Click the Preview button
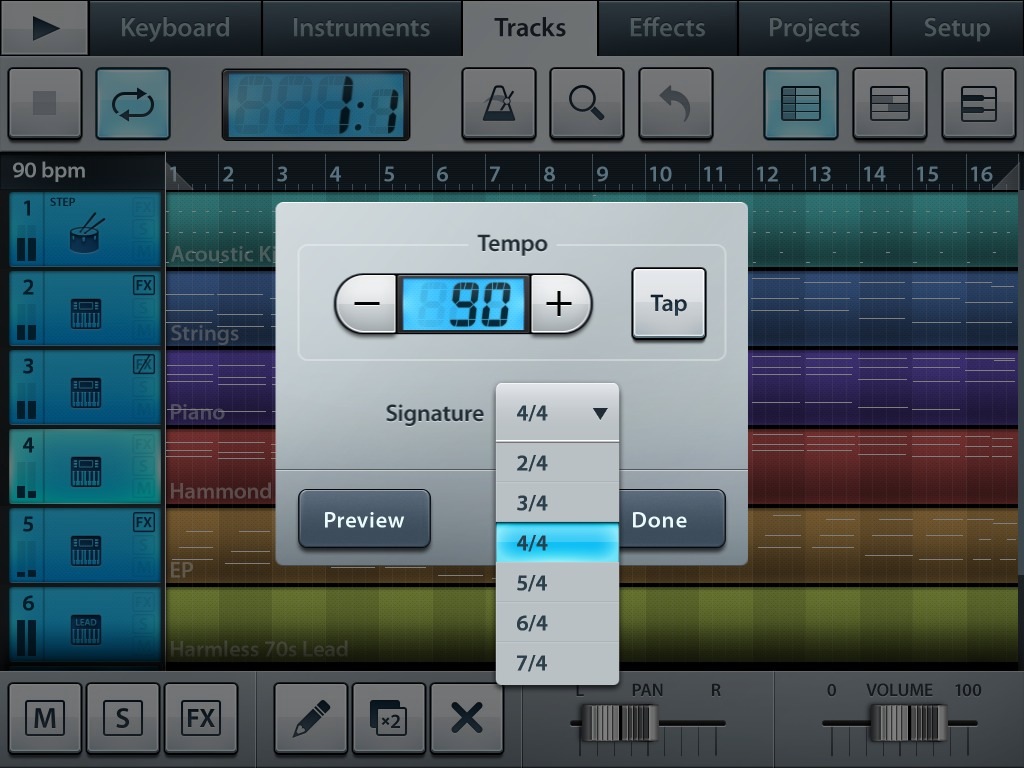1024x768 pixels. pyautogui.click(x=364, y=520)
